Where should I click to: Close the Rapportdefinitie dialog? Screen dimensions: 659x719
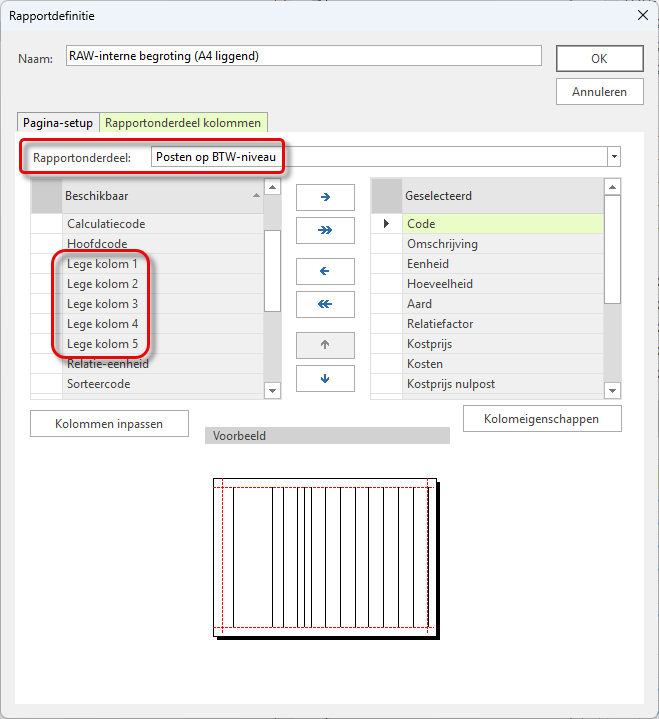642,16
